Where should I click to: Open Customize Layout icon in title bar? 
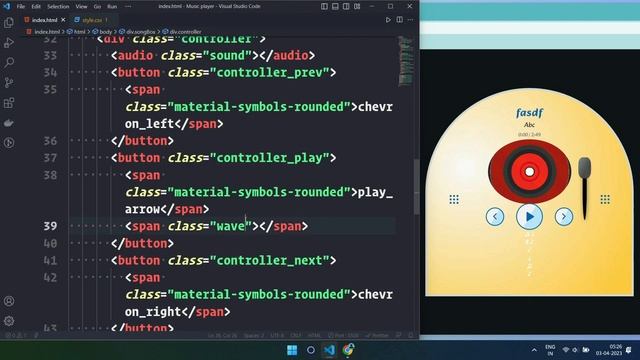pyautogui.click(x=357, y=6)
